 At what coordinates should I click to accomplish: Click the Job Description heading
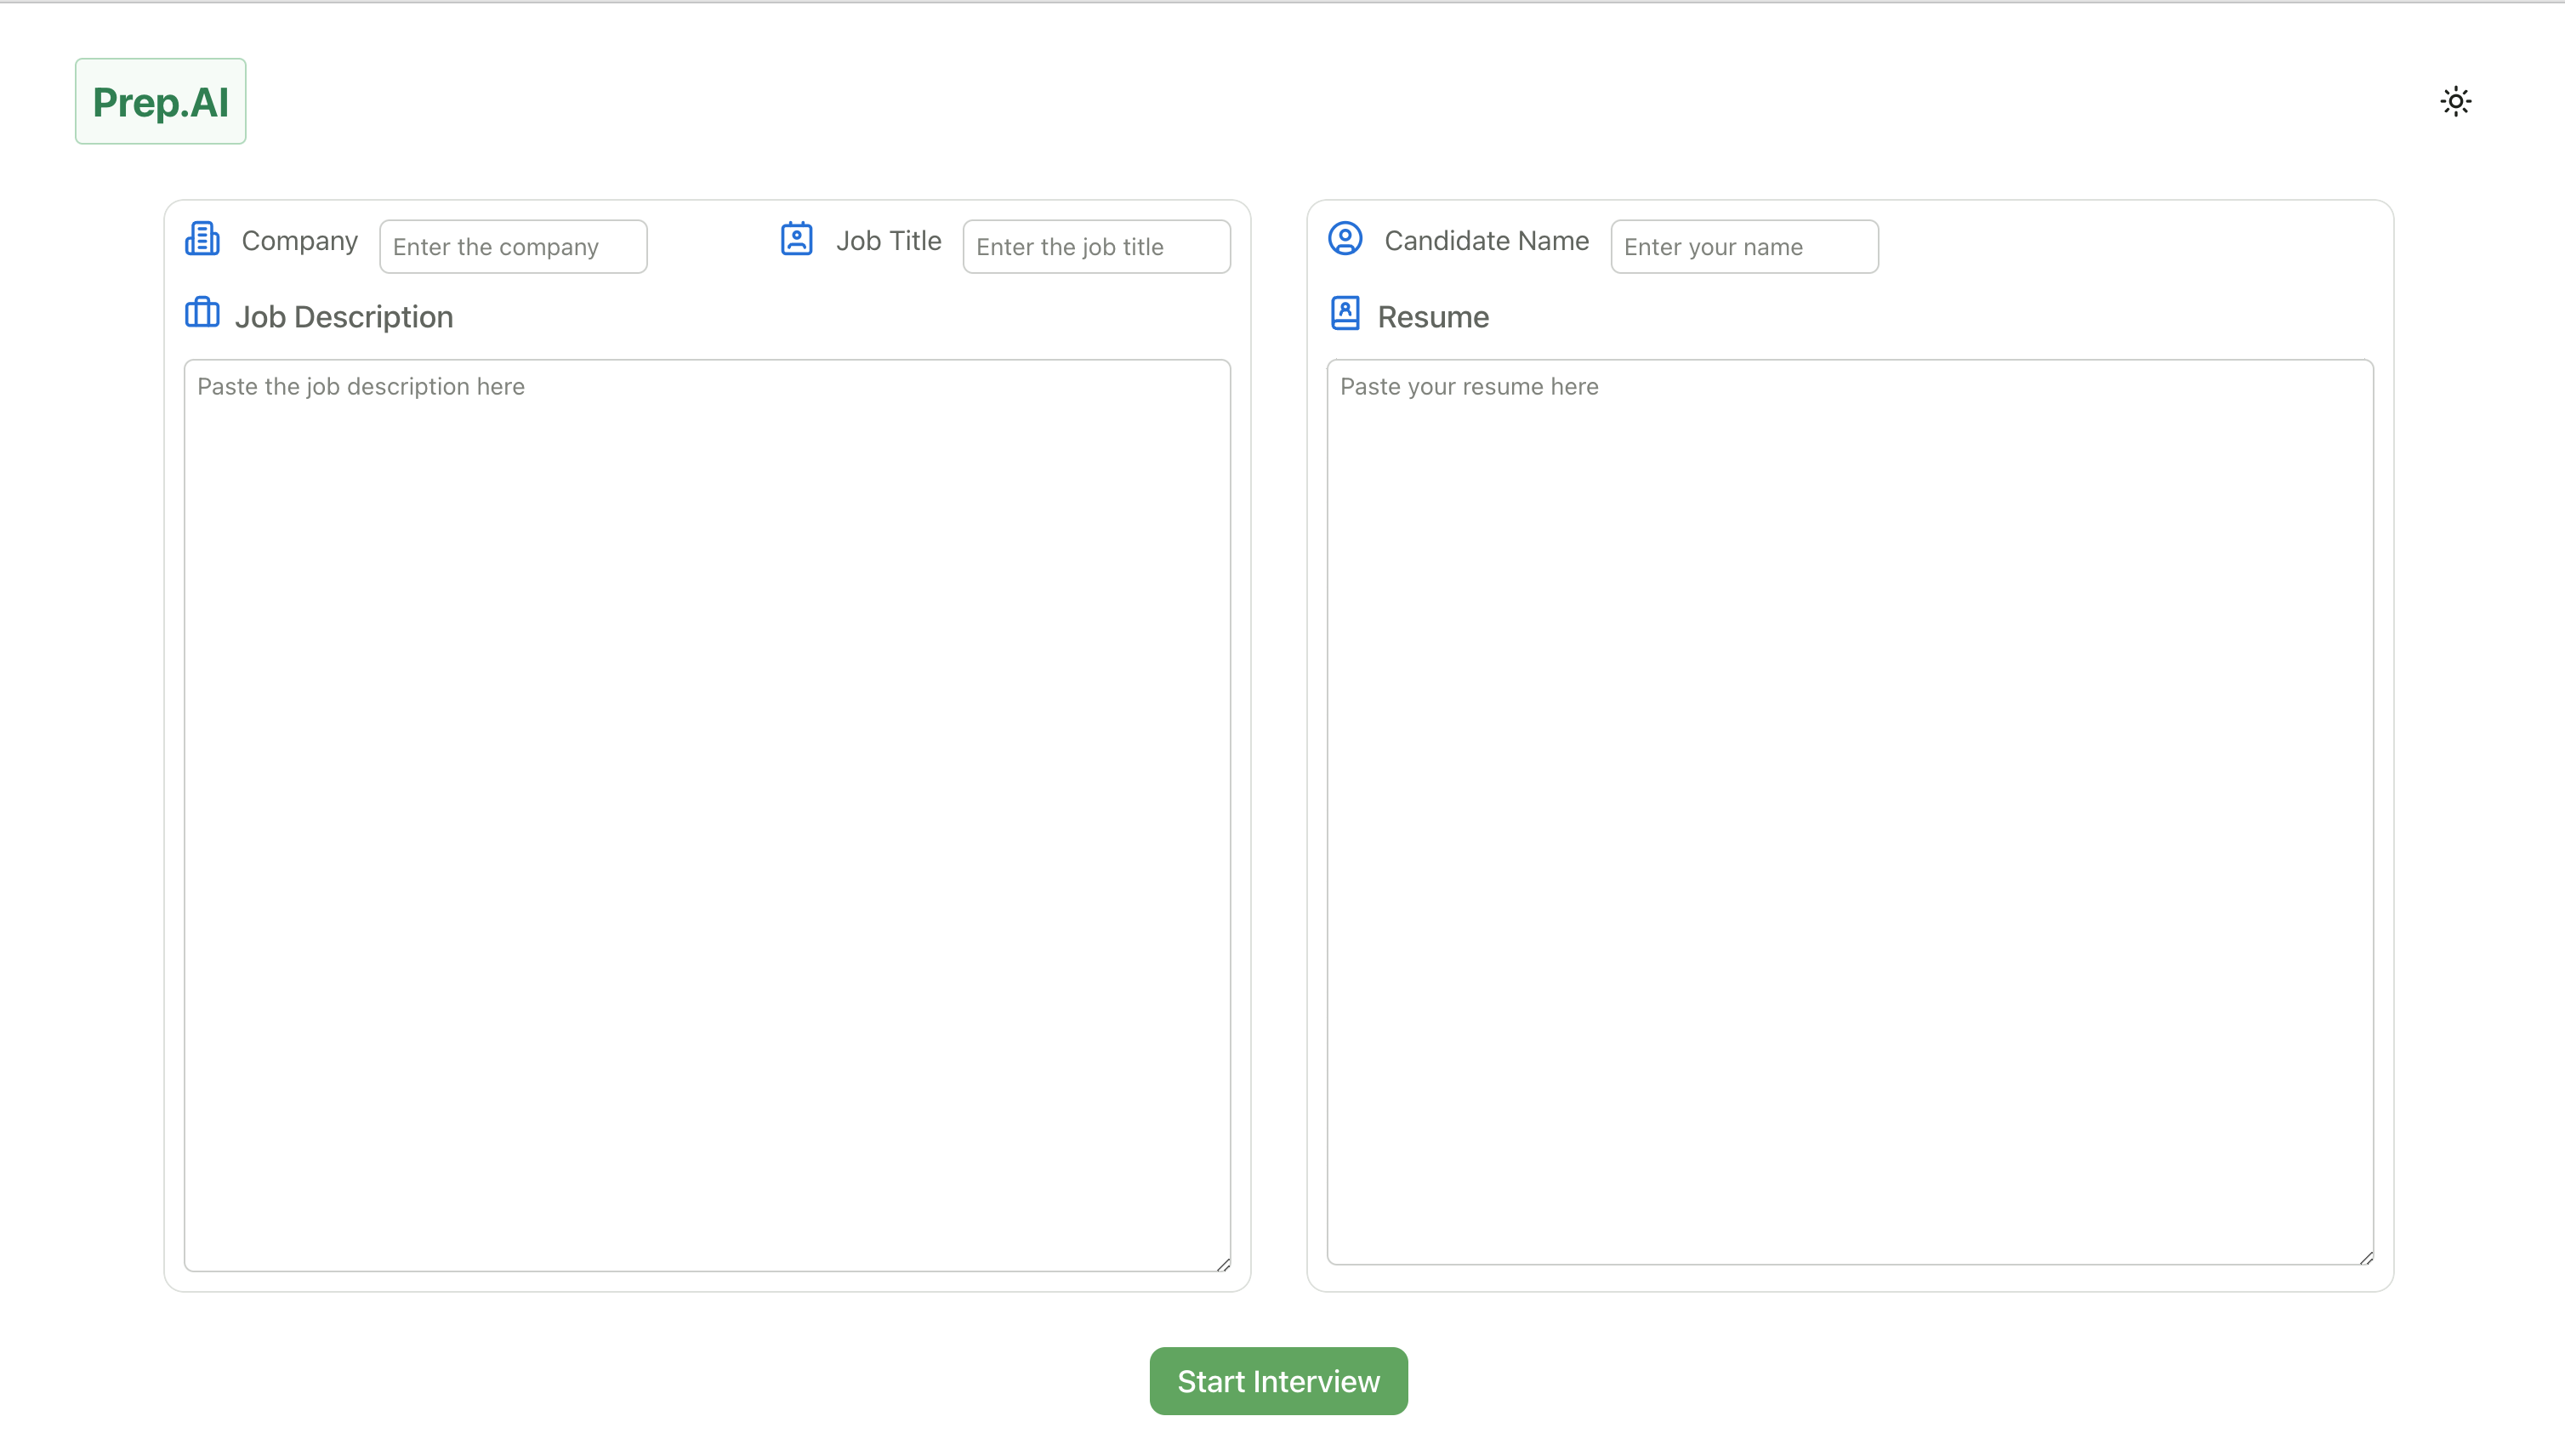tap(344, 317)
